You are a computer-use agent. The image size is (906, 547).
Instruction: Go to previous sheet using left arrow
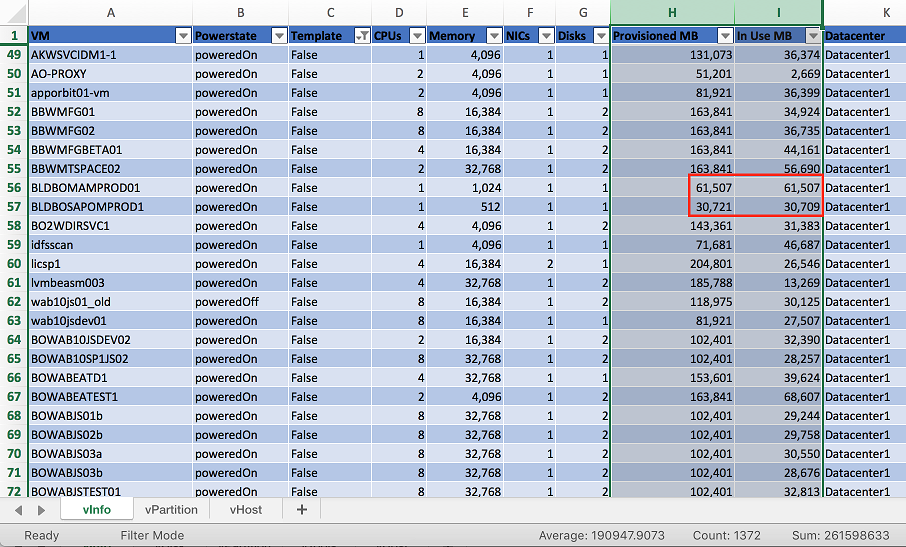pyautogui.click(x=18, y=510)
